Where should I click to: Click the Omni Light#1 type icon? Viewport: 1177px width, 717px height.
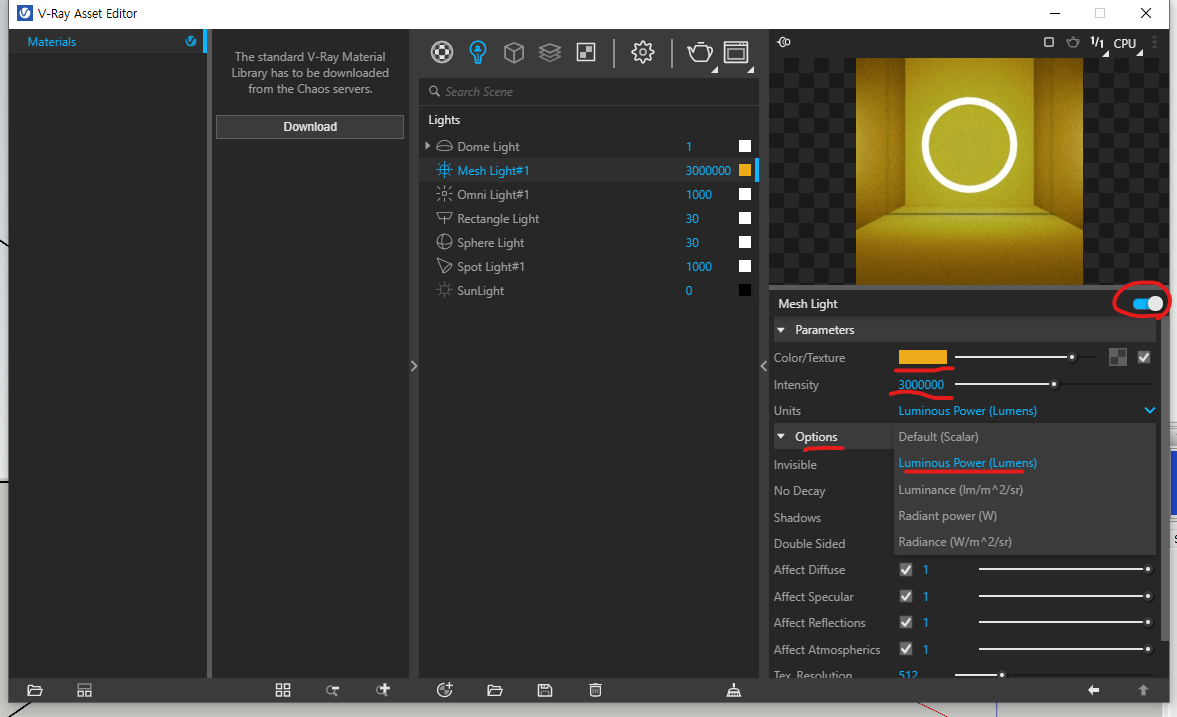click(444, 194)
